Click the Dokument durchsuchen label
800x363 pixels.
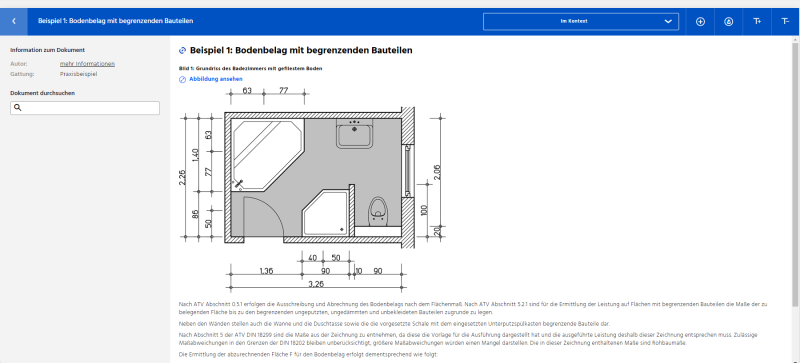click(43, 93)
